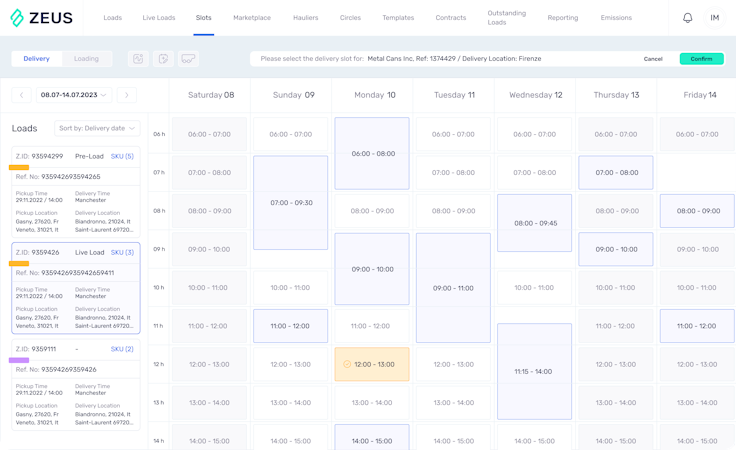Click Cancel in the slot selection bar
The width and height of the screenshot is (736, 450).
point(653,59)
